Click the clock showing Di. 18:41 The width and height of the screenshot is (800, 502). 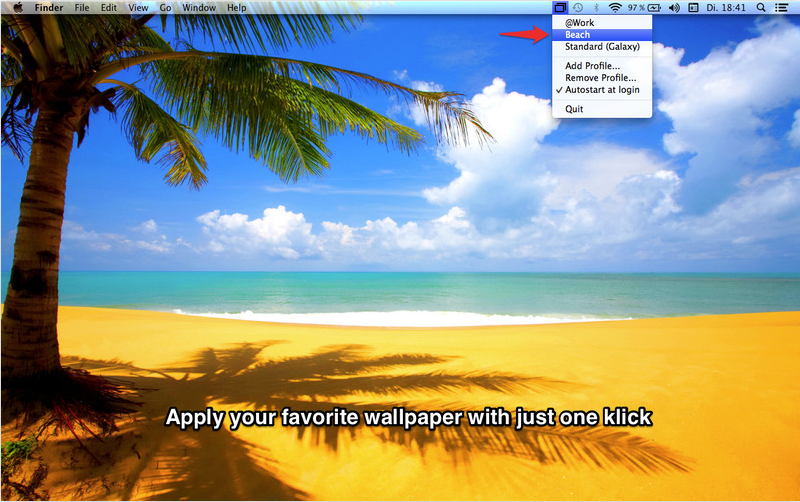click(x=726, y=7)
